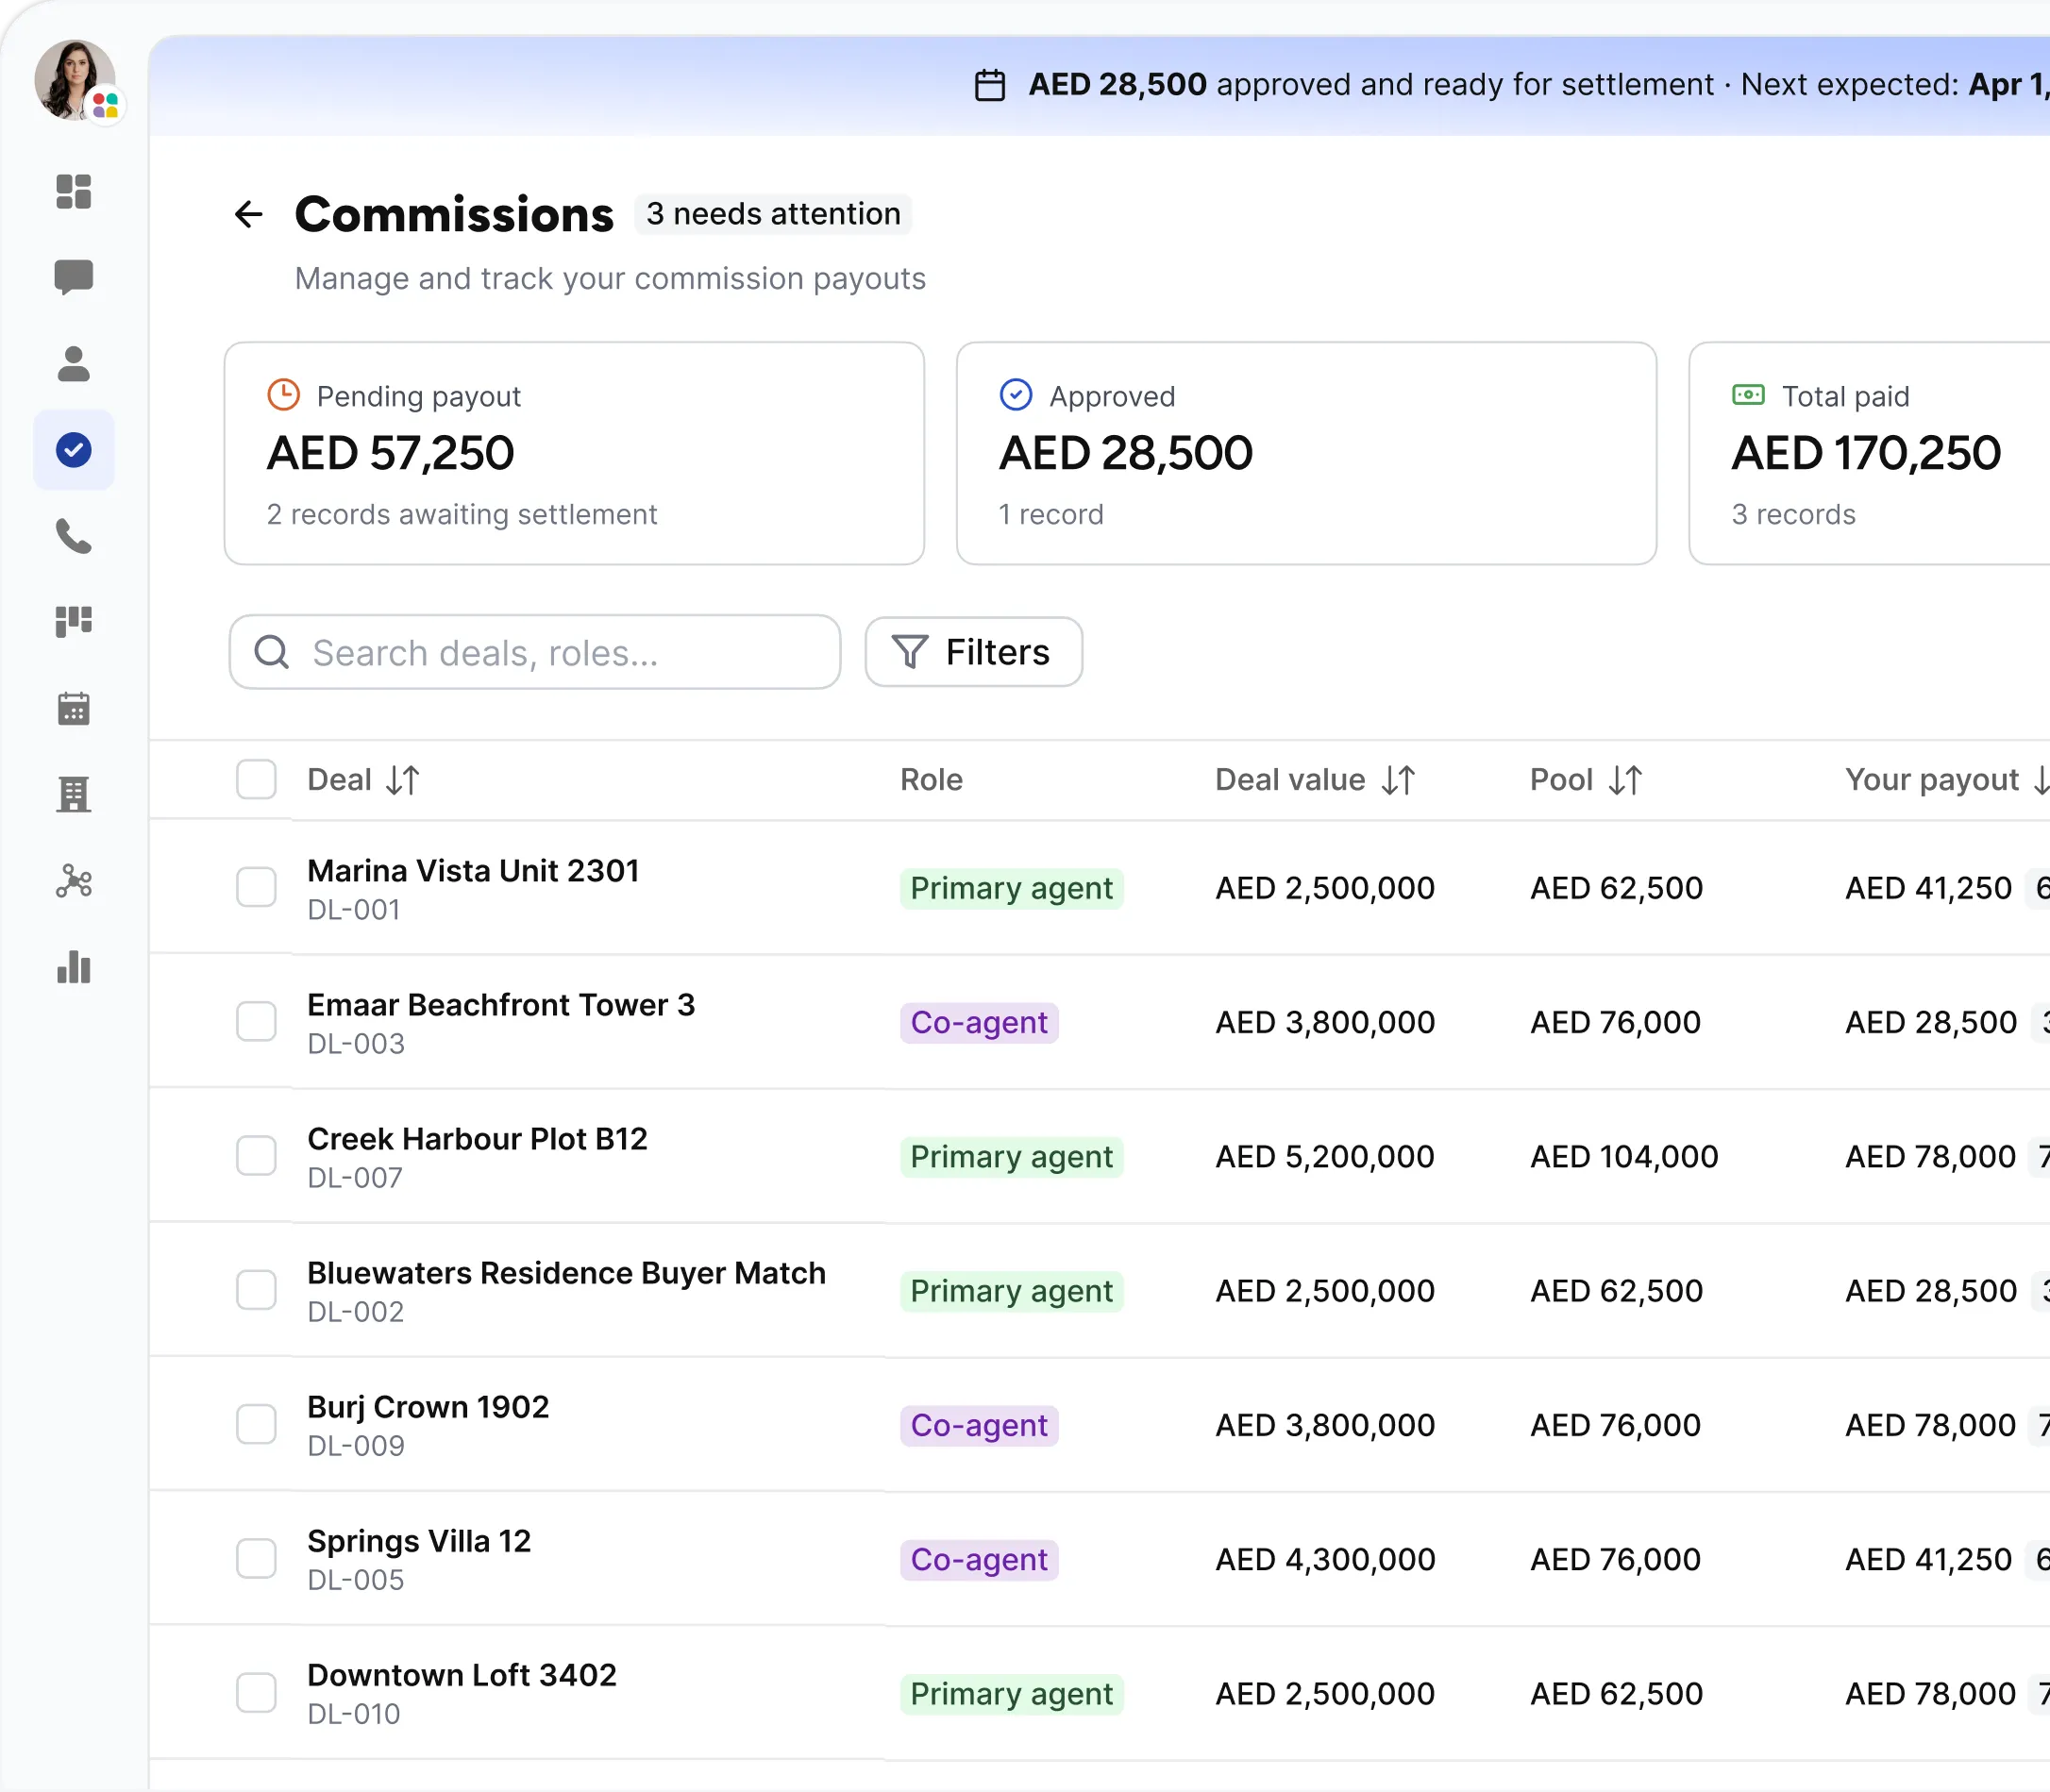2050x1792 pixels.
Task: Open the network nodes sidebar icon
Action: (x=74, y=881)
